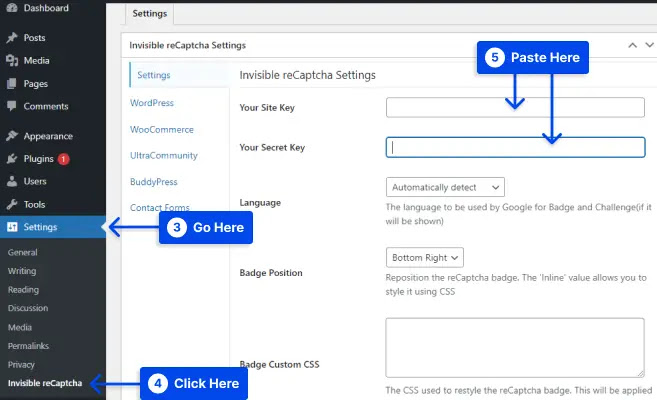Click the Badge Custom CSS textarea

(x=515, y=348)
